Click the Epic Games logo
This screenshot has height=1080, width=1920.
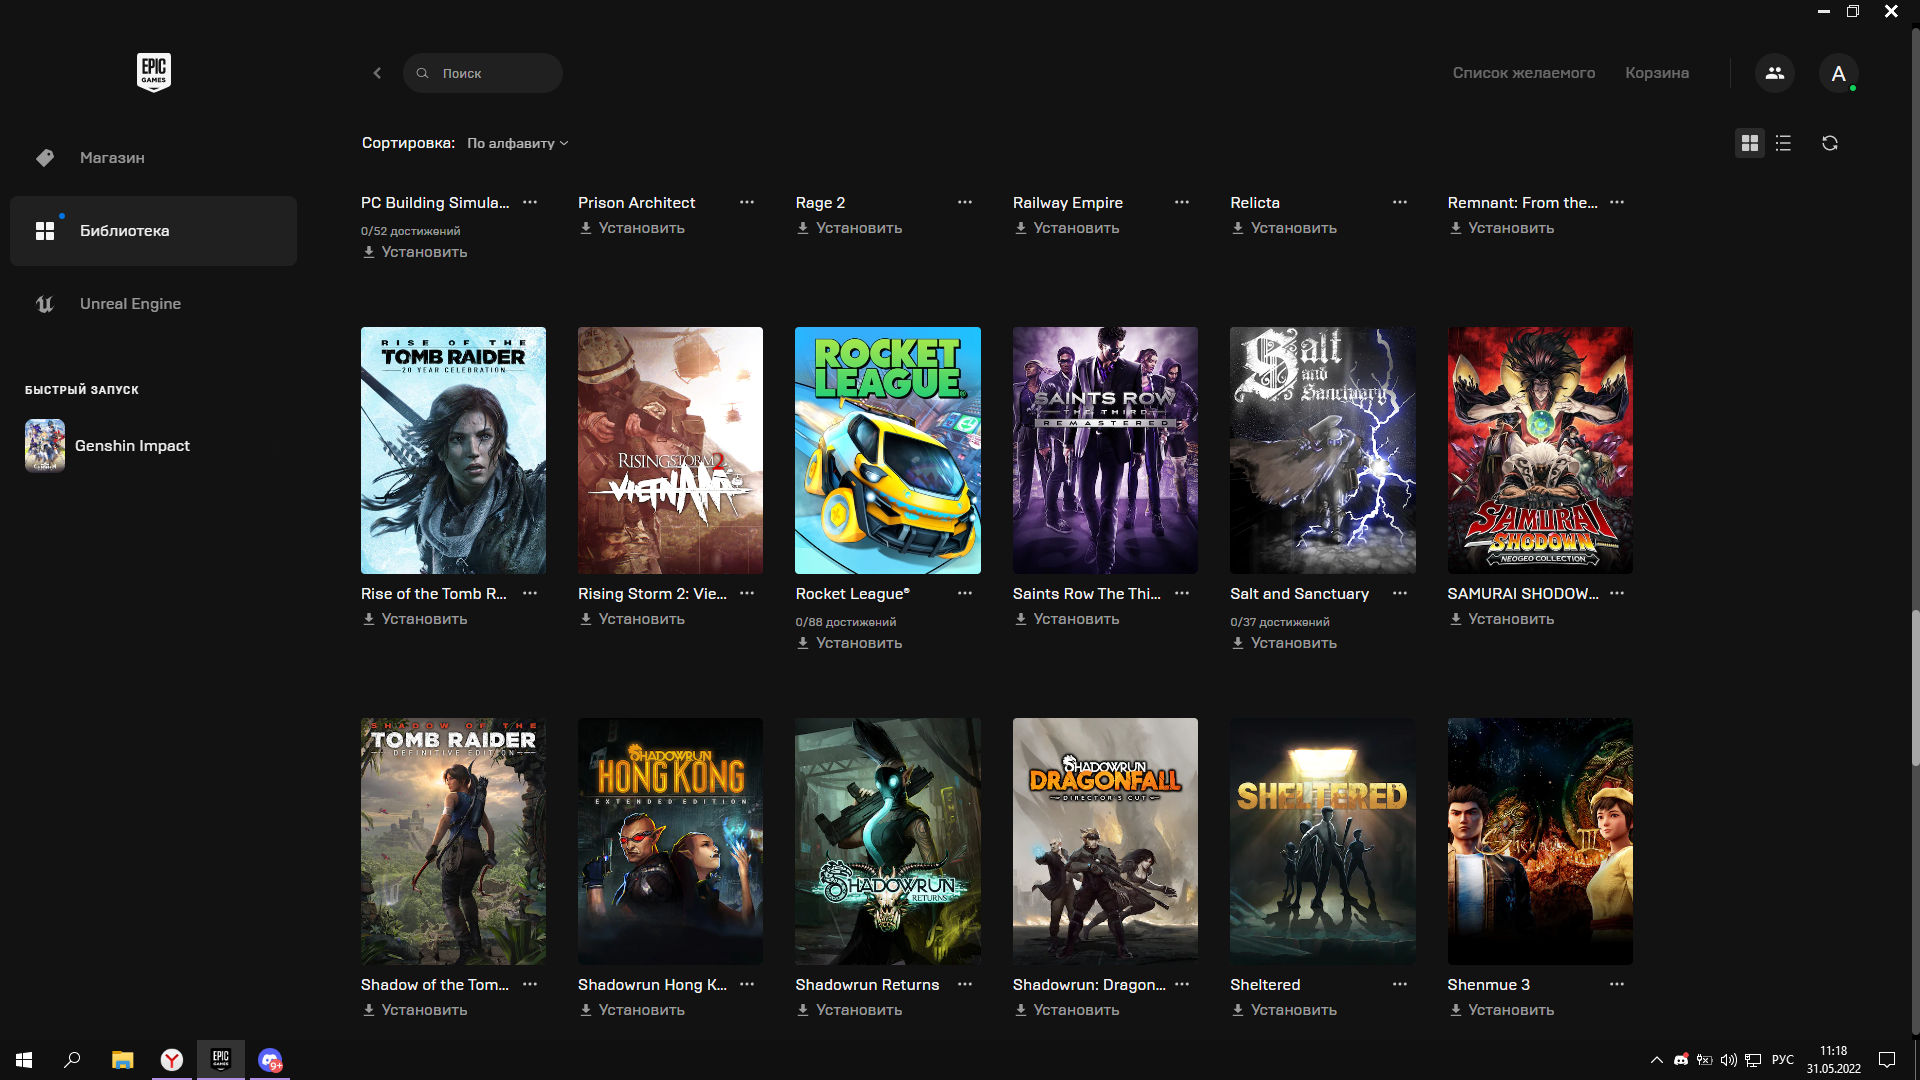click(154, 72)
